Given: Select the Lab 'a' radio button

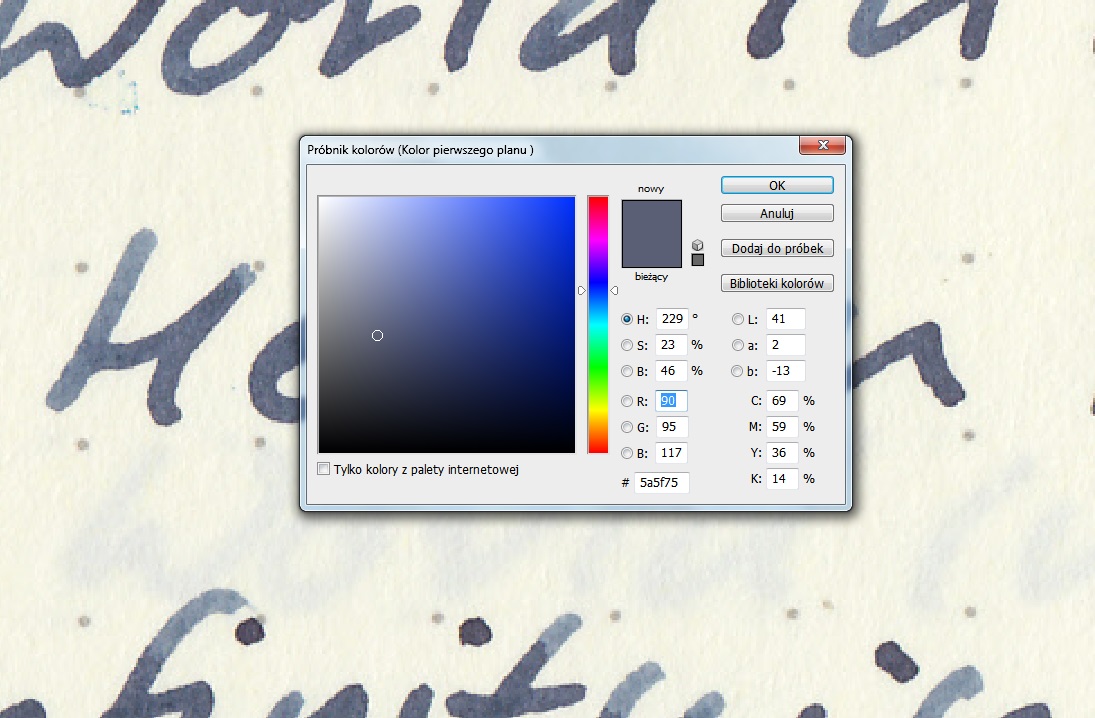Looking at the screenshot, I should tap(738, 345).
